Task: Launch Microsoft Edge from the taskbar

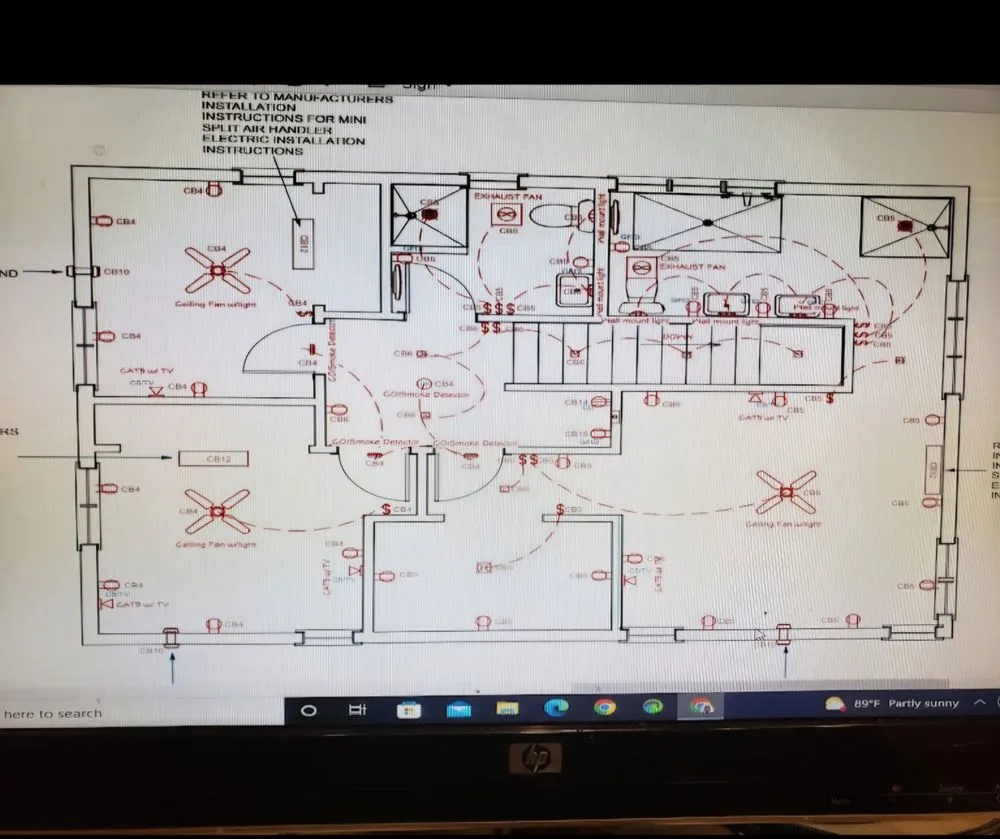Action: point(556,707)
